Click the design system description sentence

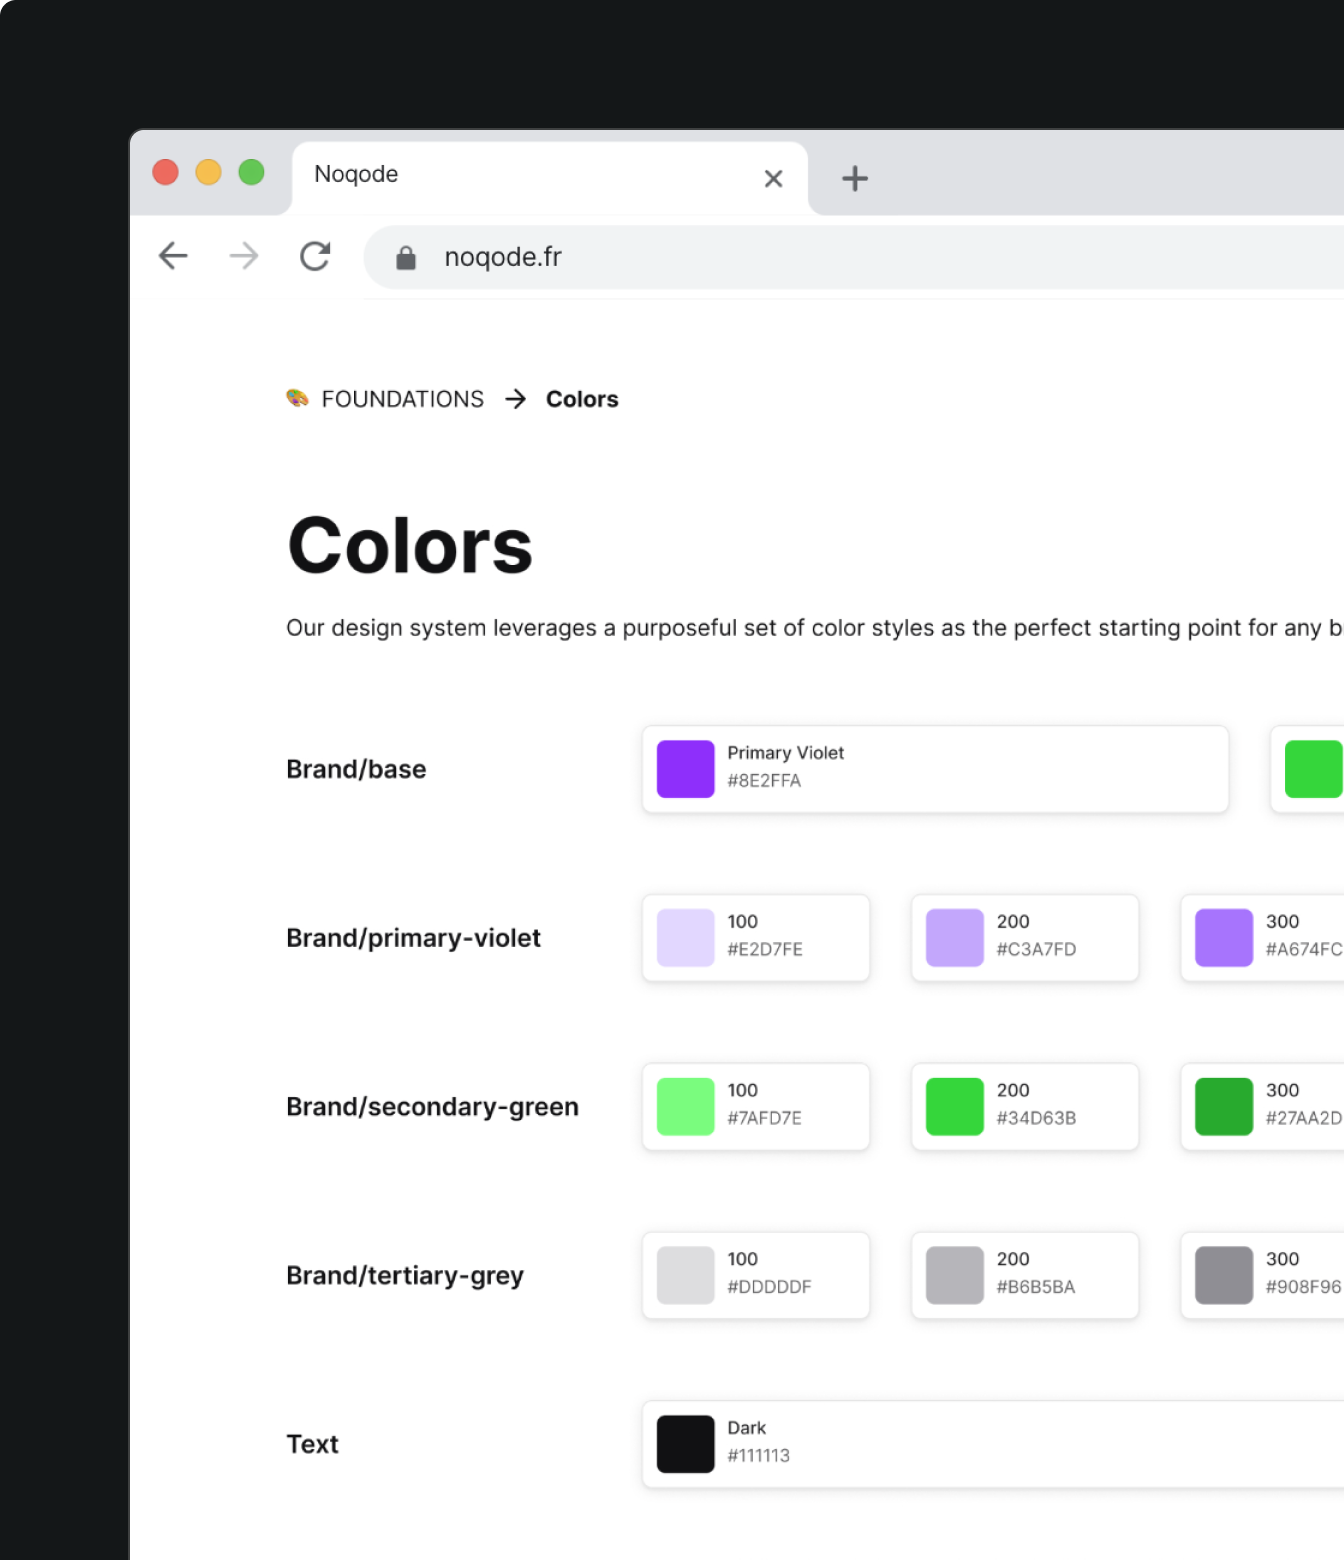pos(814,628)
